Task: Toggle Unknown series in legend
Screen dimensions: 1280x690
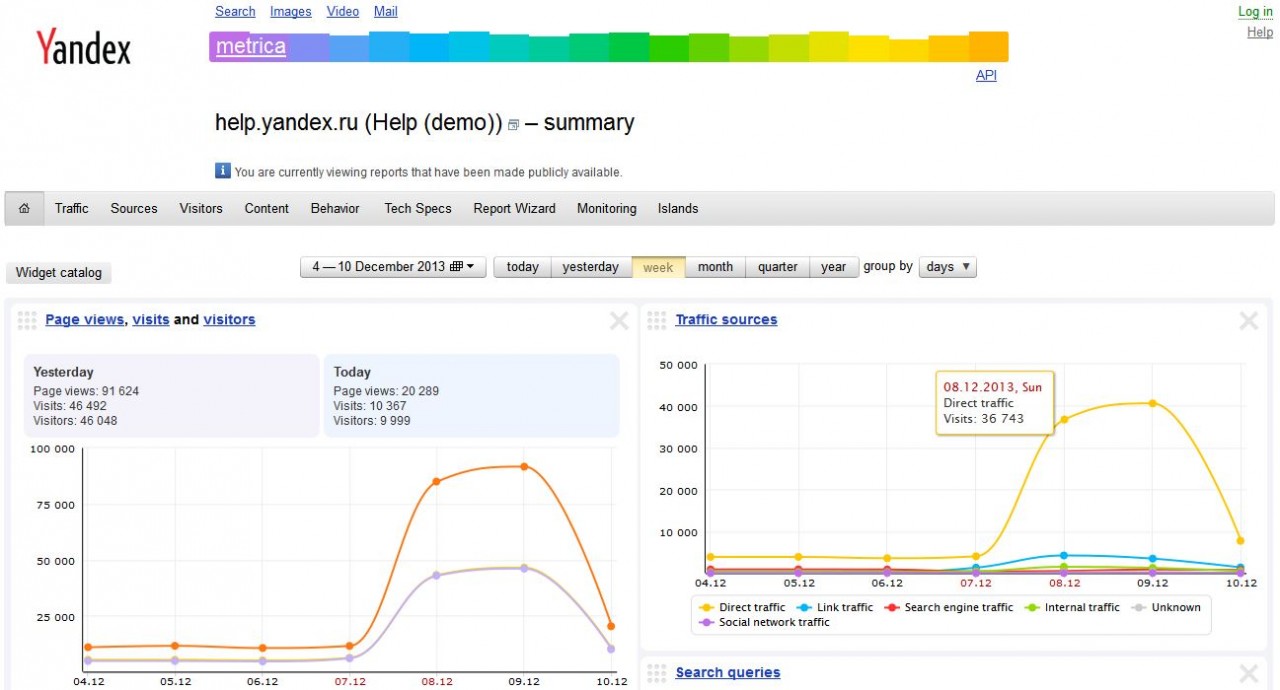Action: point(1166,607)
